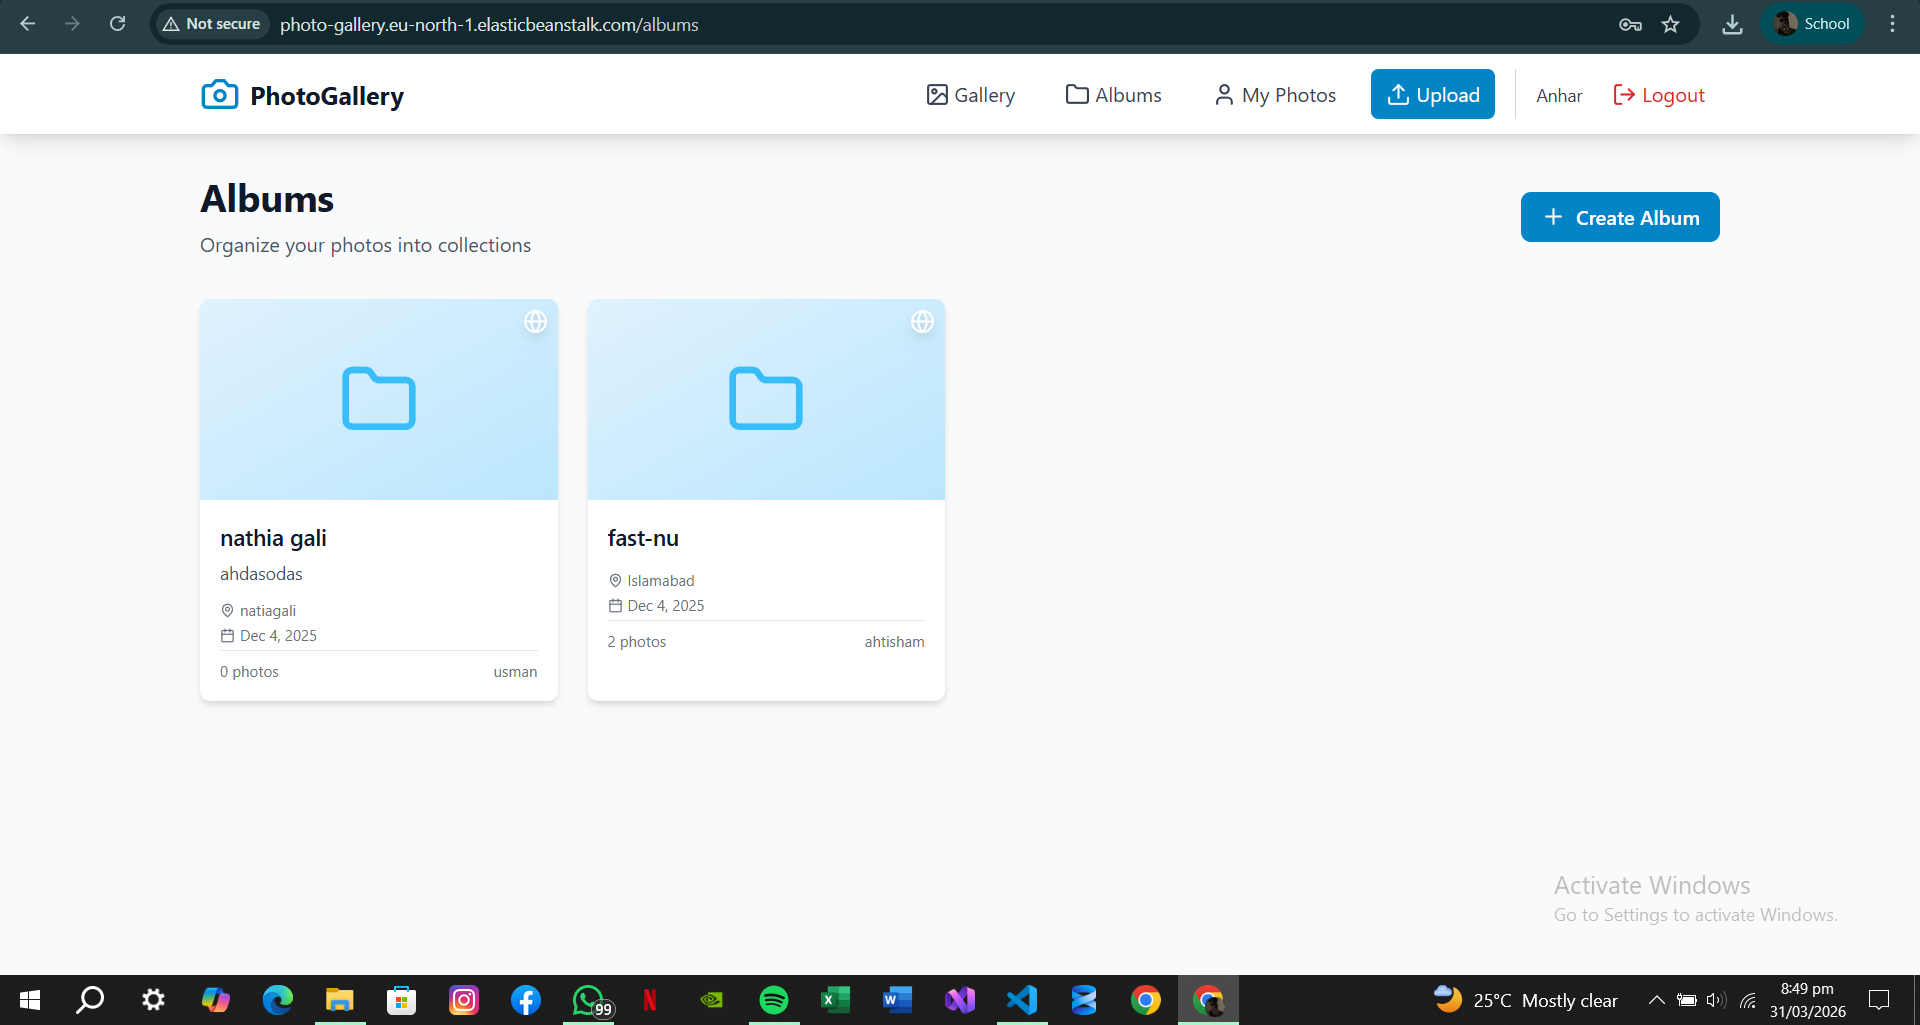Reload the page using the refresh icon
Image resolution: width=1920 pixels, height=1025 pixels.
[x=117, y=24]
